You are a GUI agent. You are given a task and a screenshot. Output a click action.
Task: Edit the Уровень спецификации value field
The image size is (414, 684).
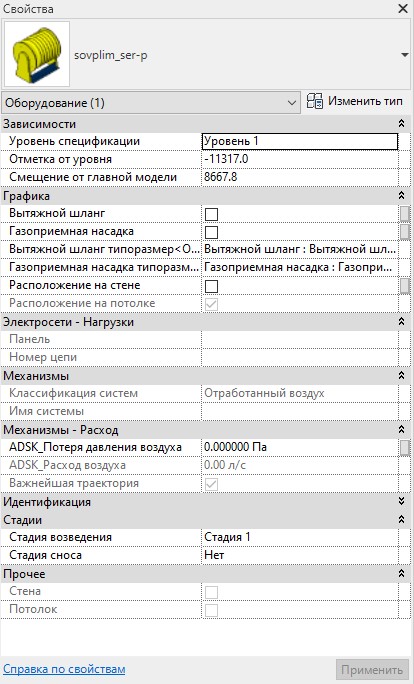click(300, 141)
